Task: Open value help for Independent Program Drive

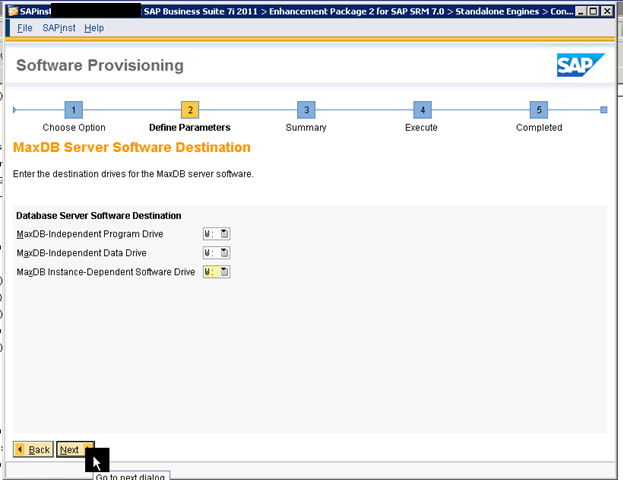Action: [x=224, y=234]
